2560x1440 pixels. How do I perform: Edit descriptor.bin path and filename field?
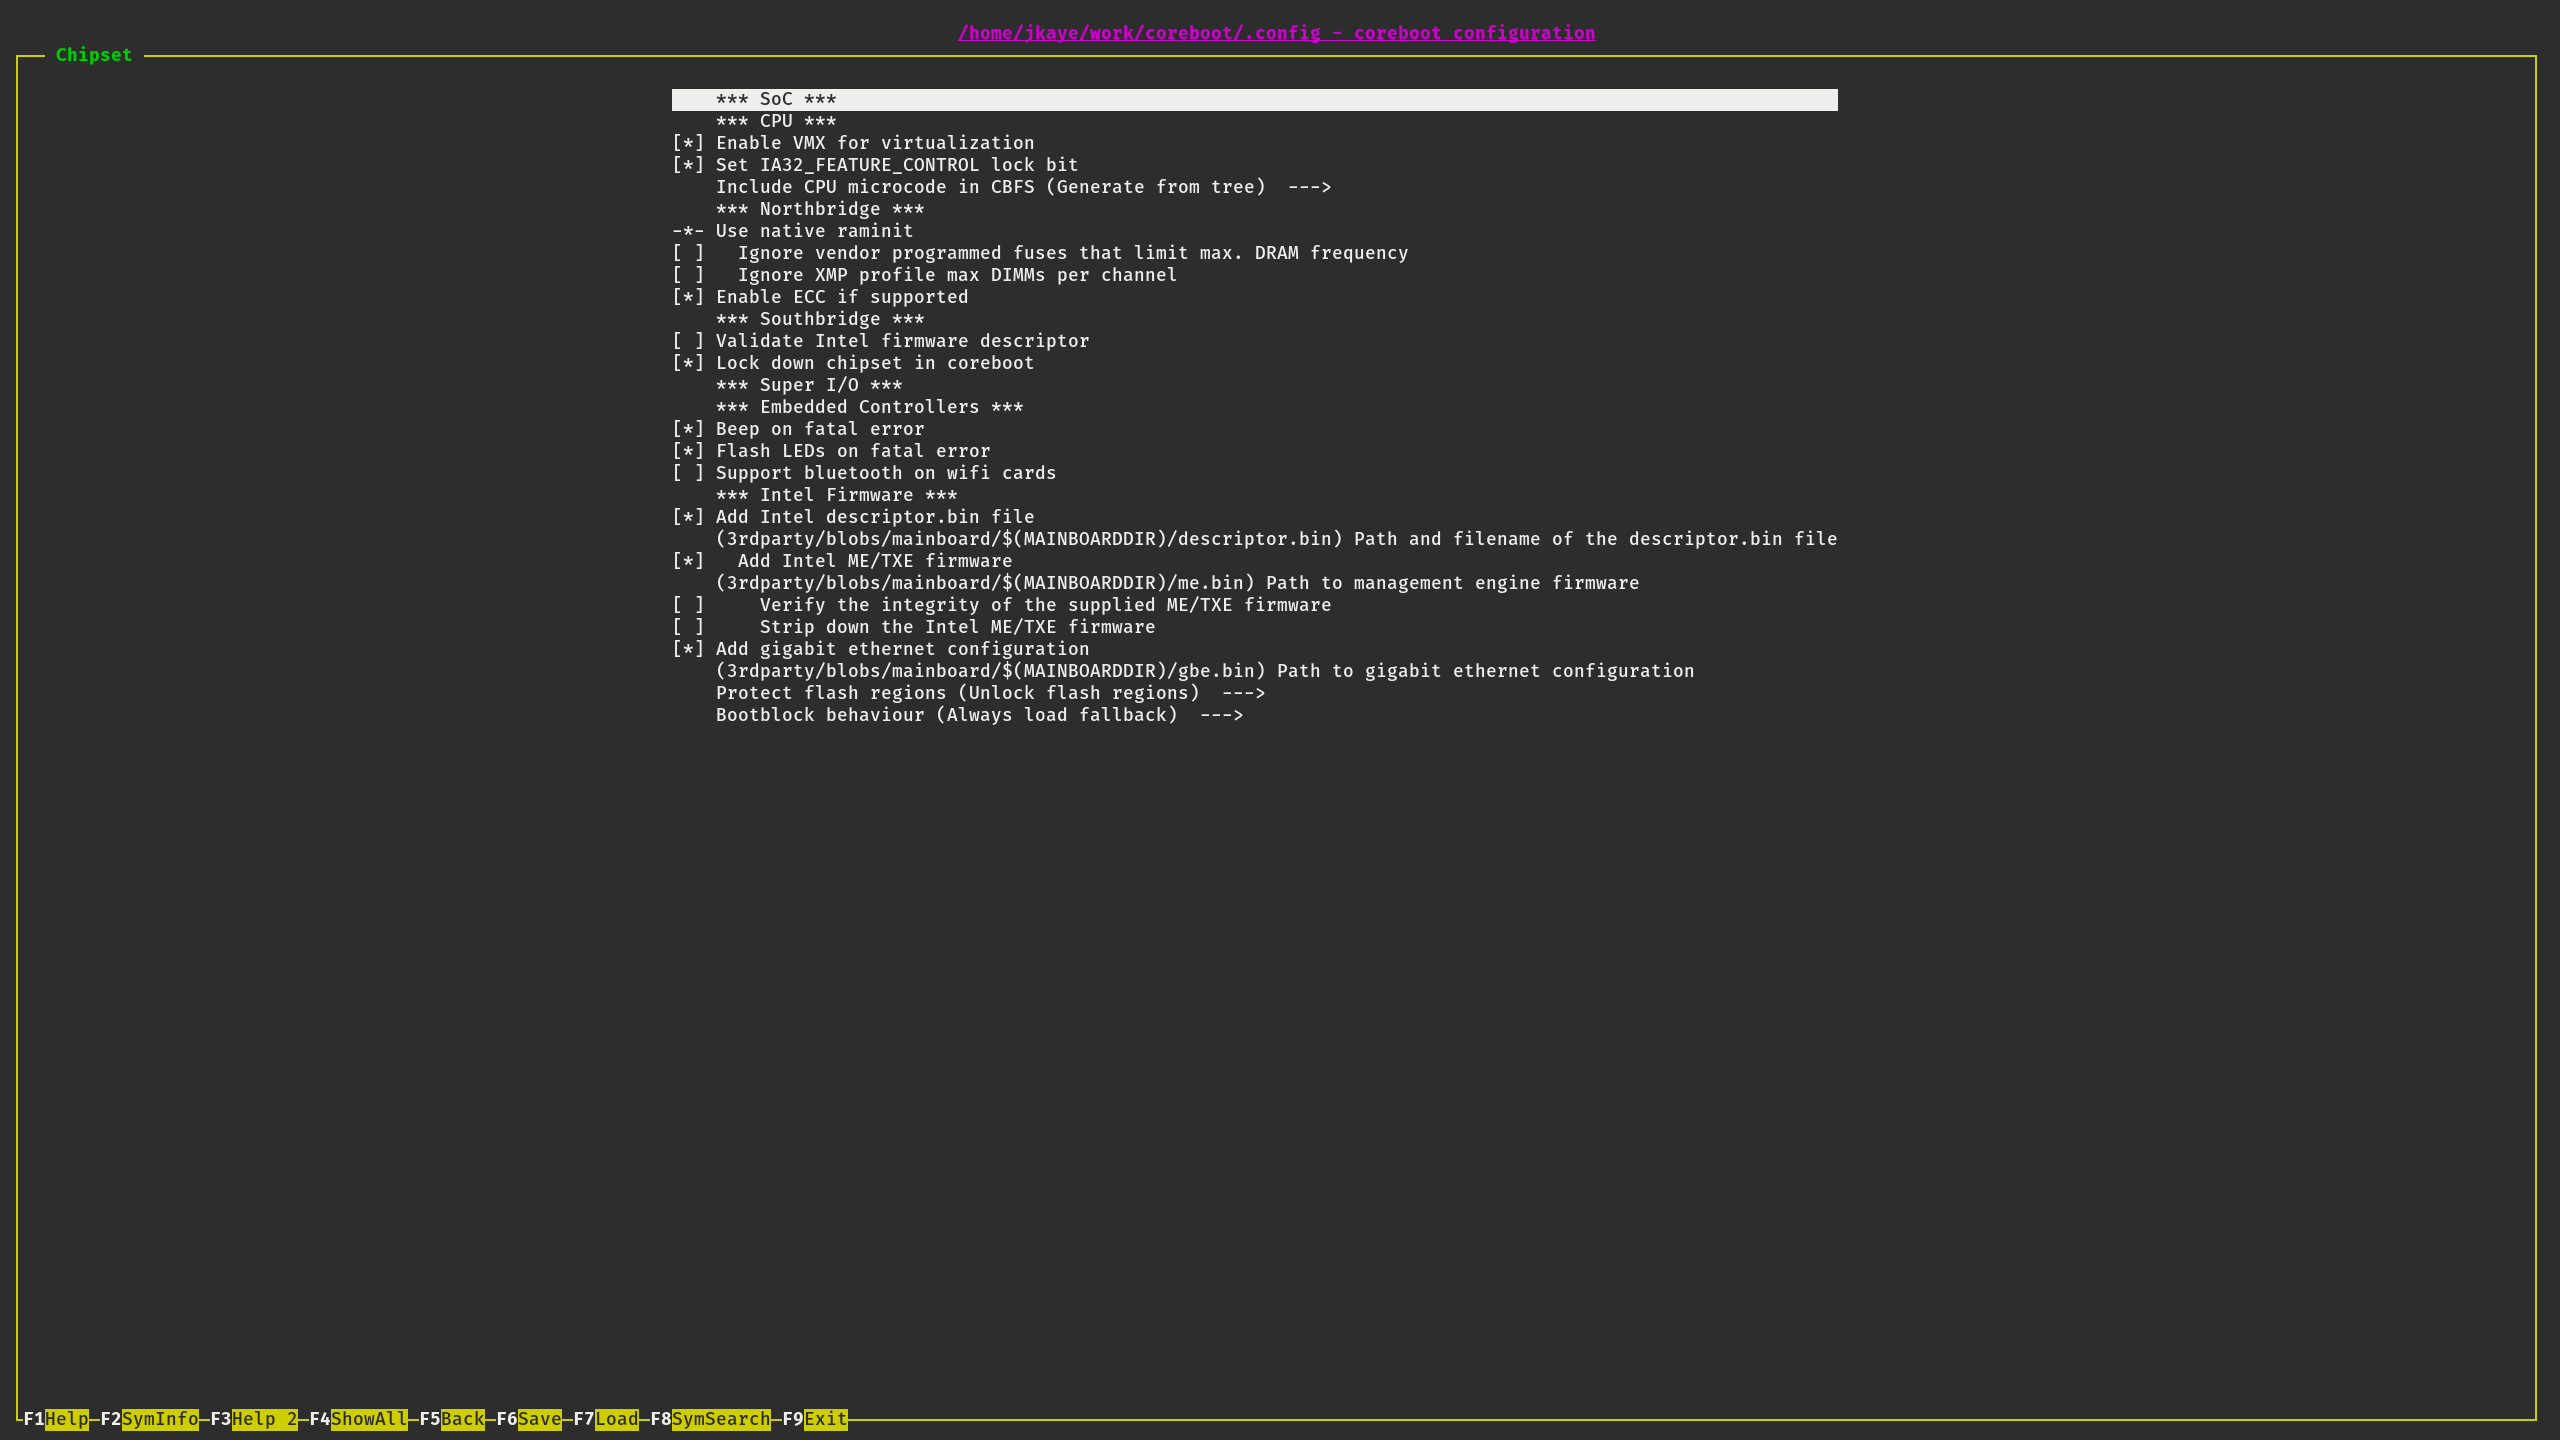click(1276, 539)
